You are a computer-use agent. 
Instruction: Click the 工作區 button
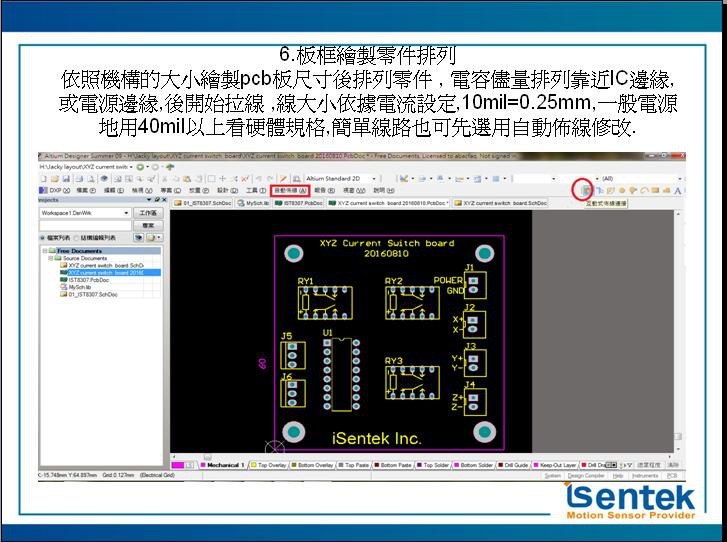coord(148,213)
